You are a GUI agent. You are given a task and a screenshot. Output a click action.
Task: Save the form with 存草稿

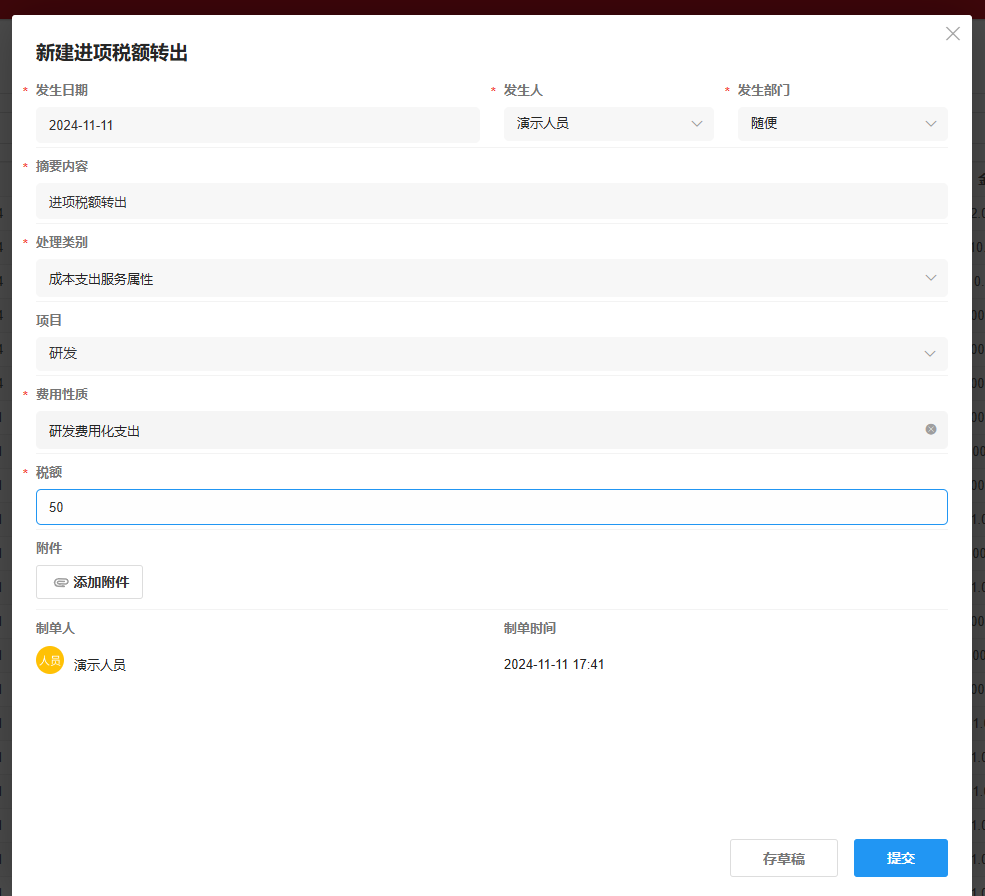(x=784, y=858)
